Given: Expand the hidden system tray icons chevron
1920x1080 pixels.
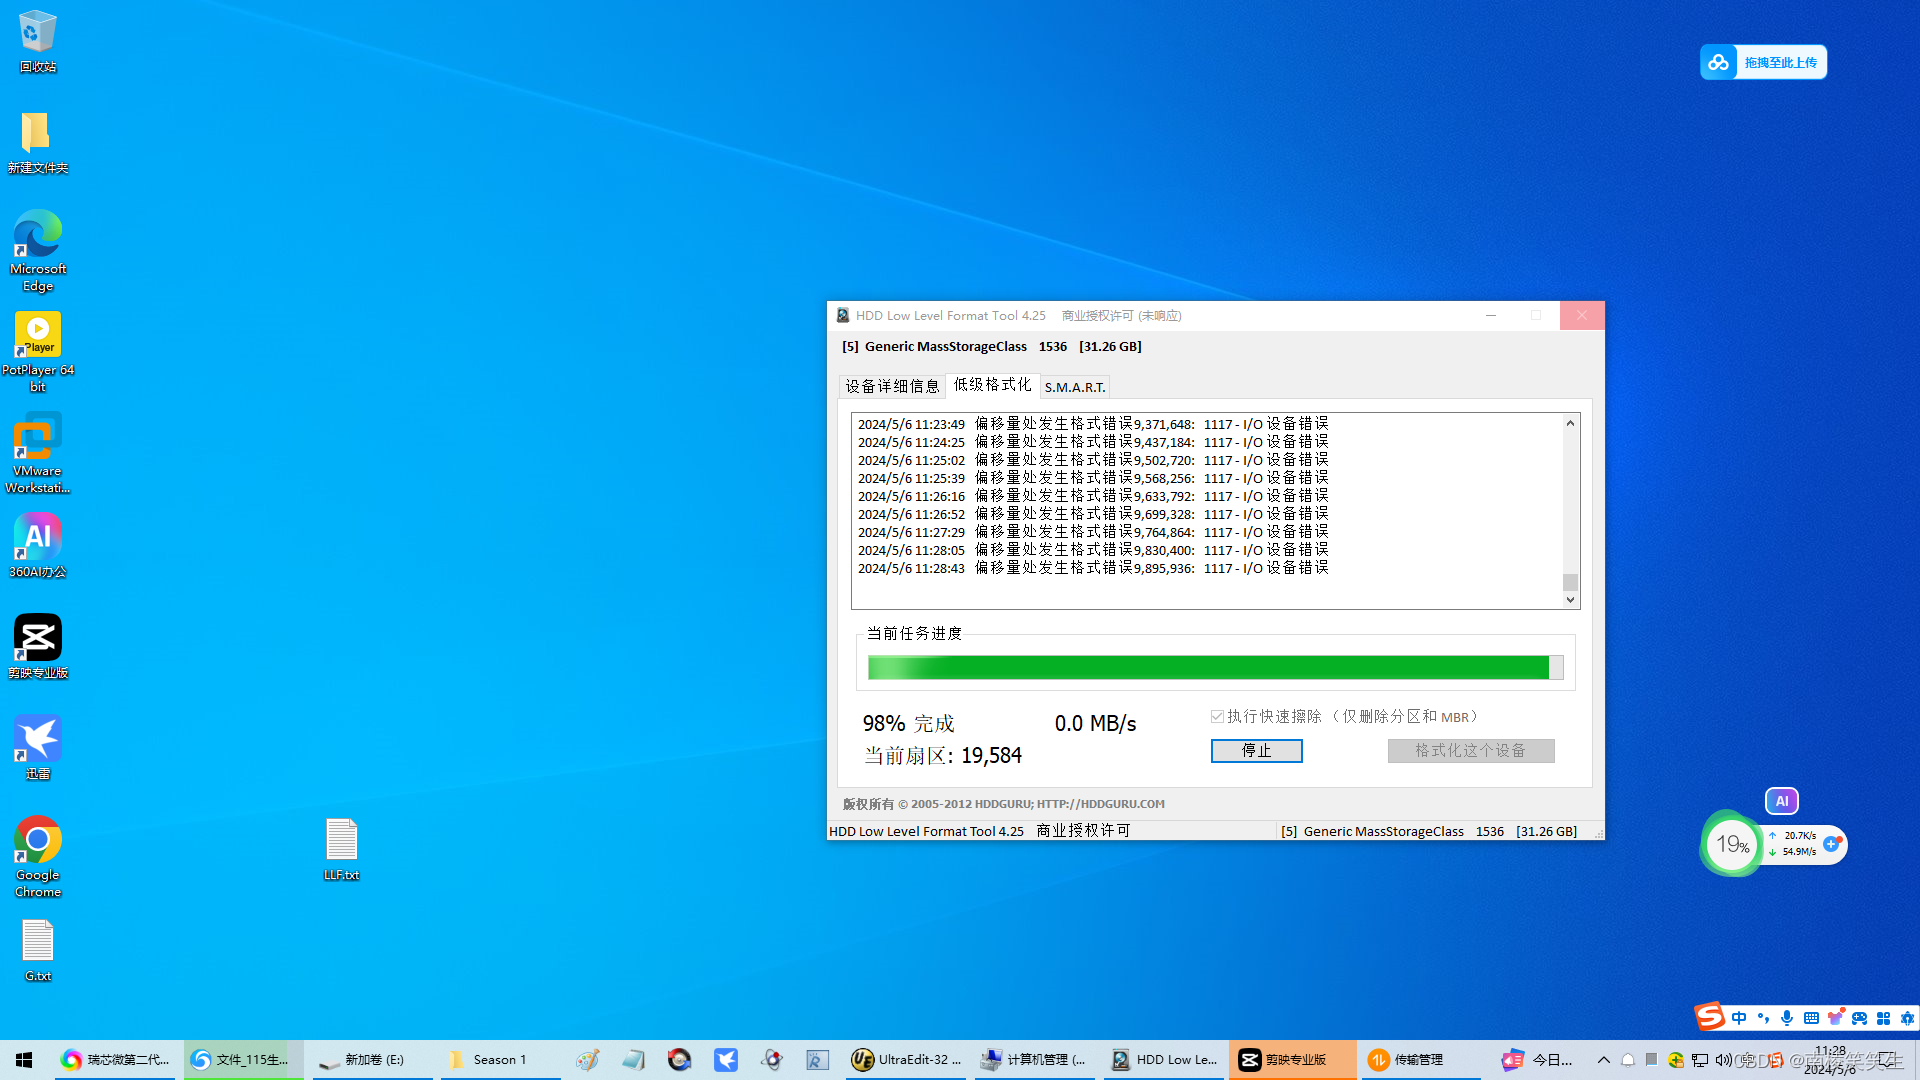Looking at the screenshot, I should 1604,1060.
